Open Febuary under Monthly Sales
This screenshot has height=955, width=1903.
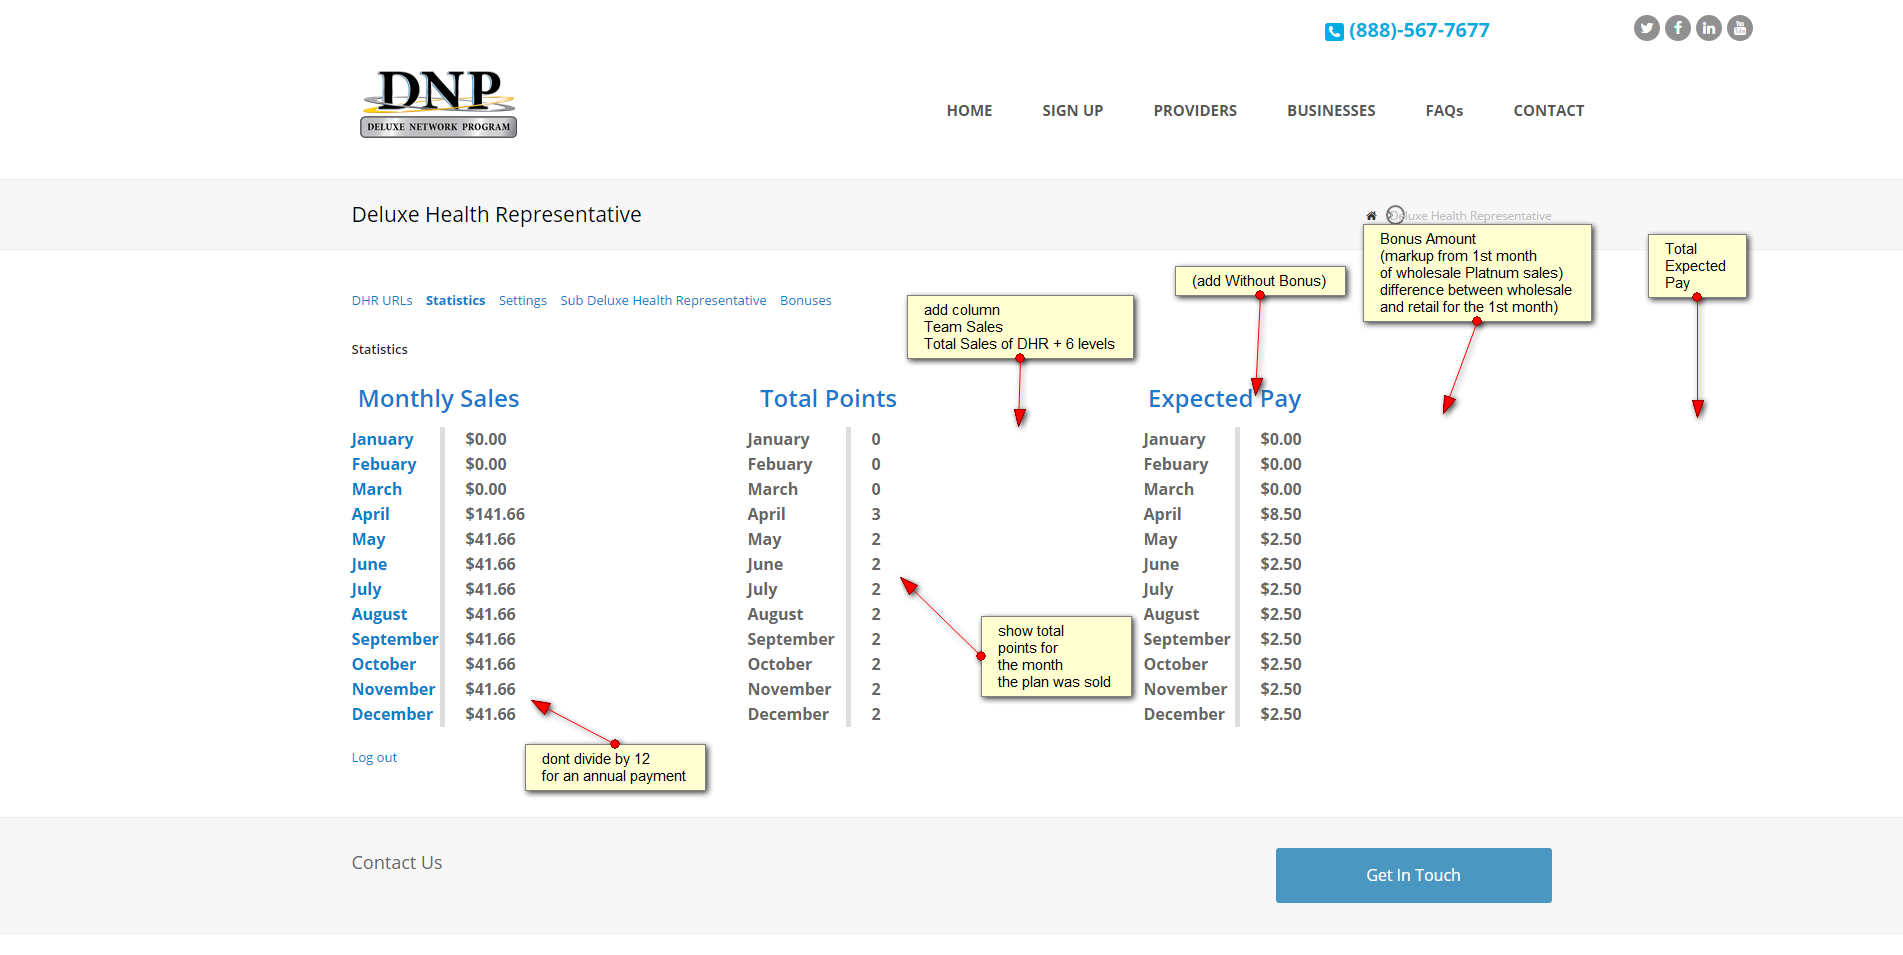point(384,464)
